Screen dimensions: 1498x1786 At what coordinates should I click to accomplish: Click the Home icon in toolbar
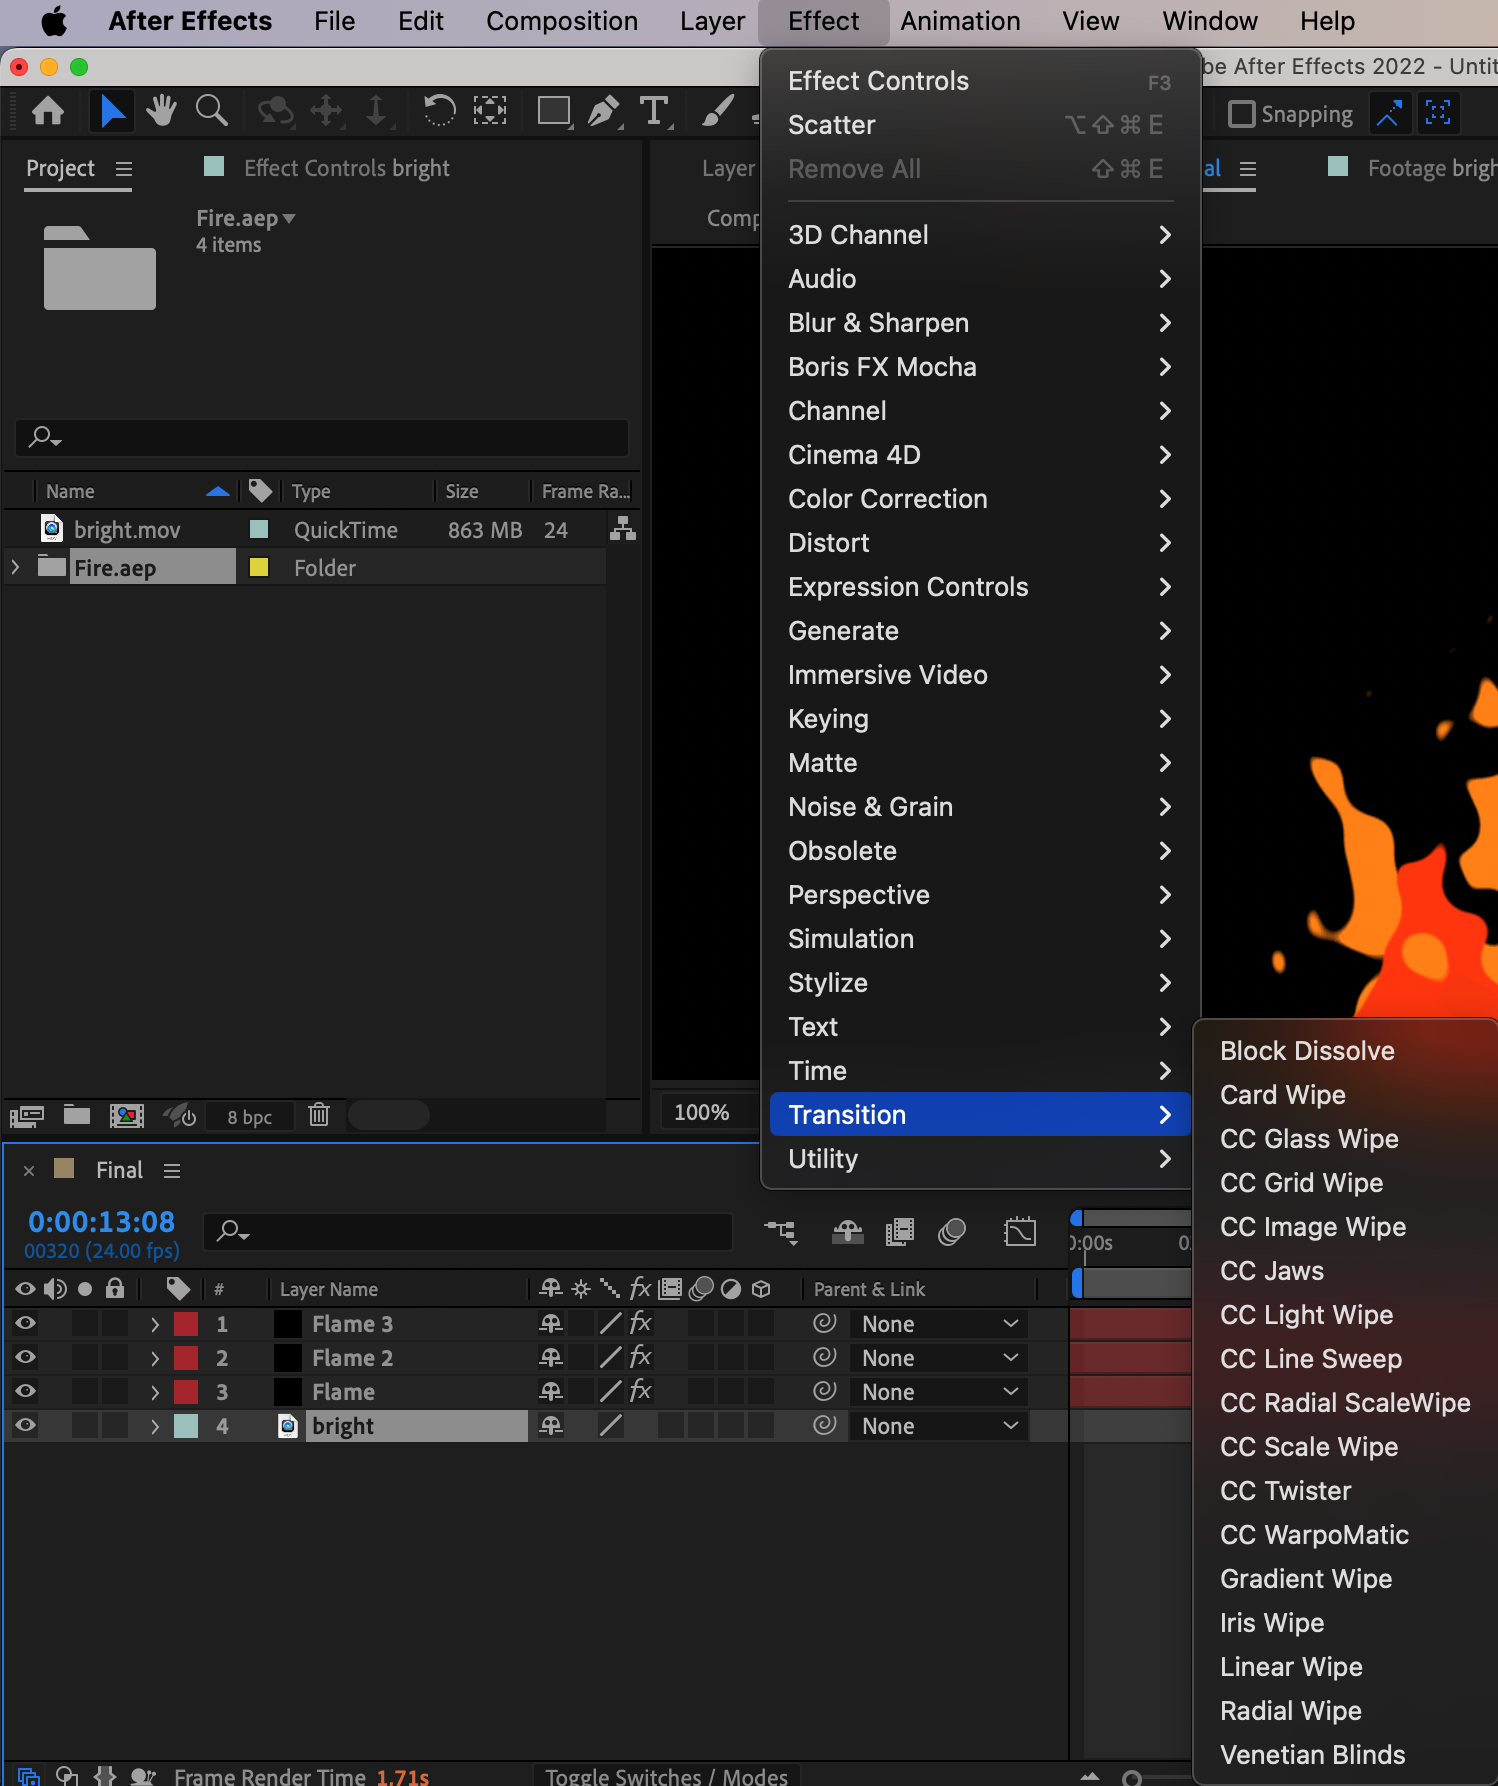(48, 111)
